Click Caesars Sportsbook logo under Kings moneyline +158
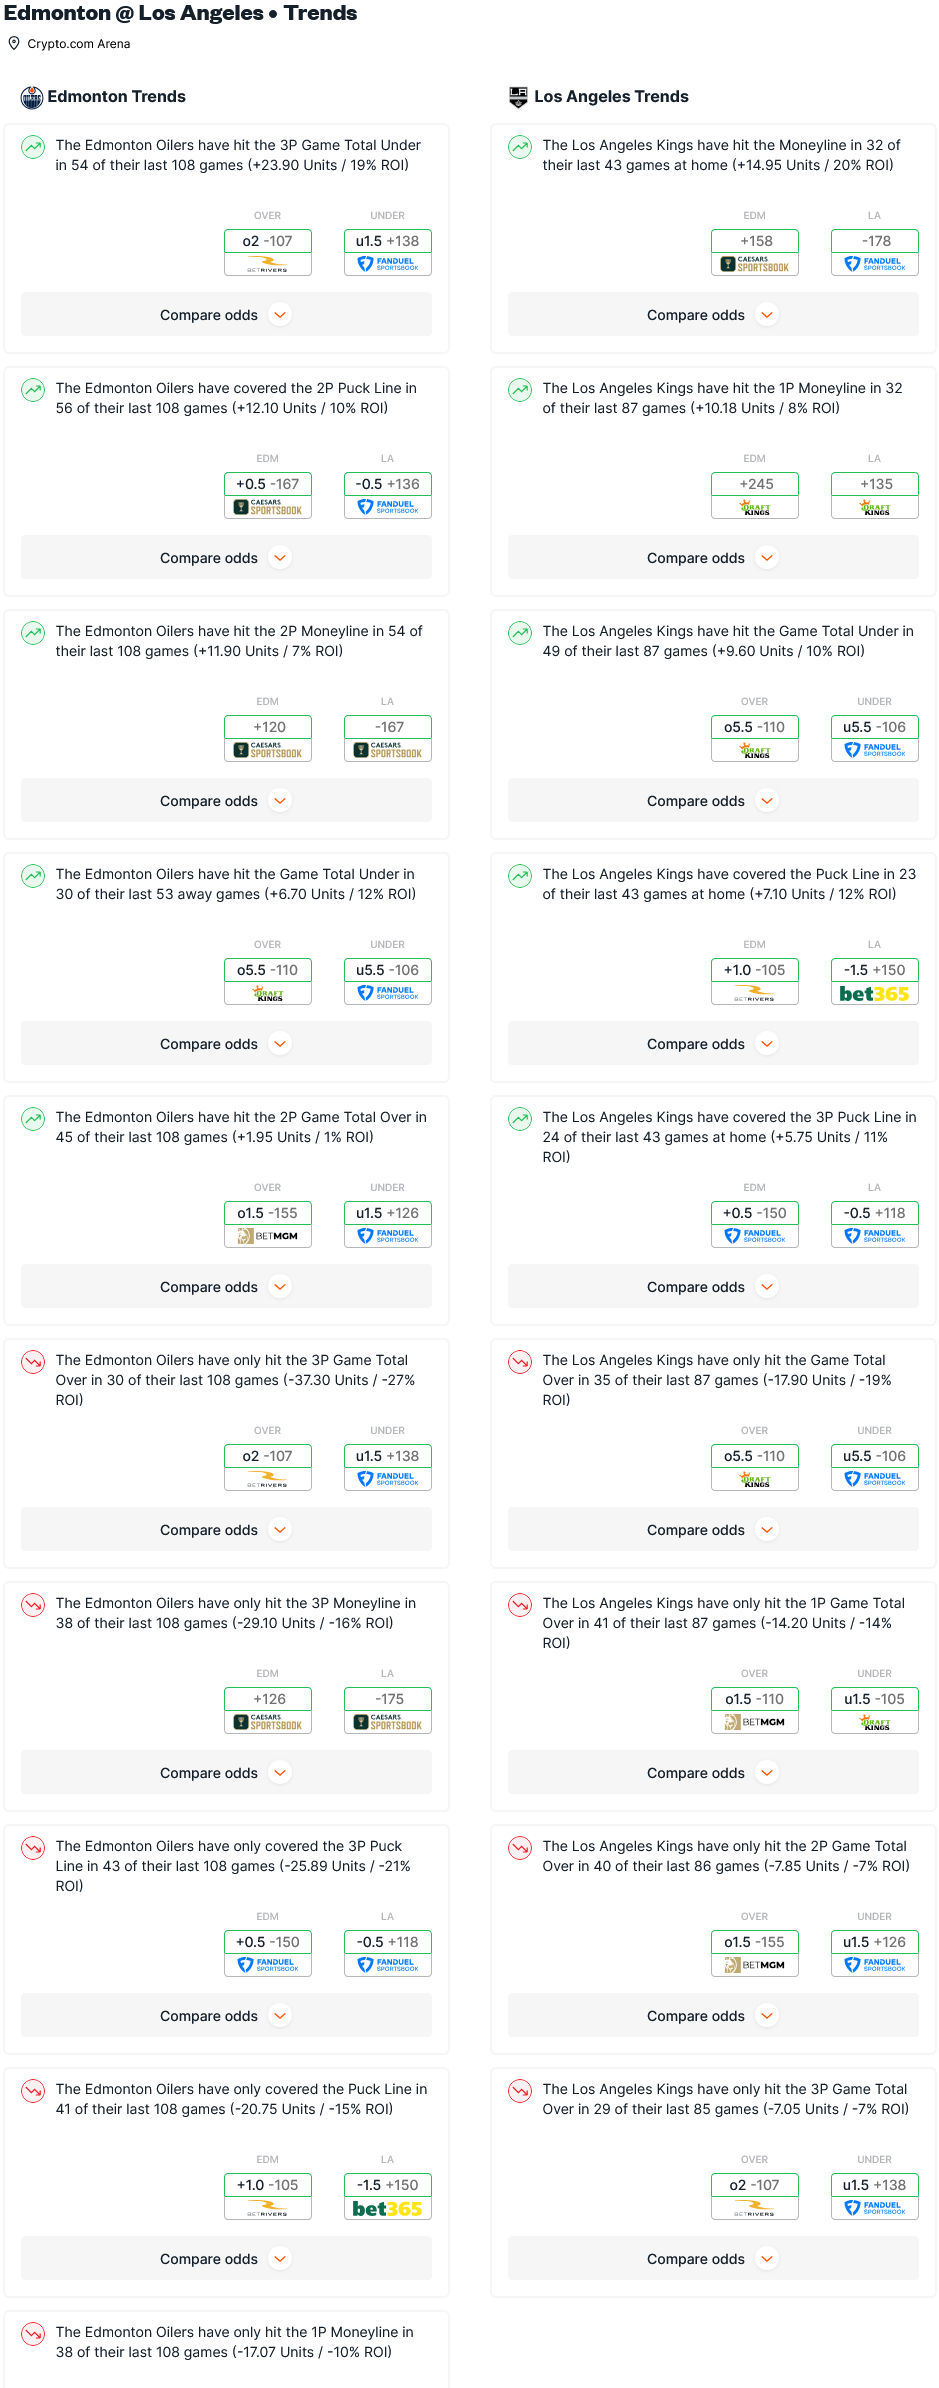This screenshot has width=939, height=2388. point(755,264)
